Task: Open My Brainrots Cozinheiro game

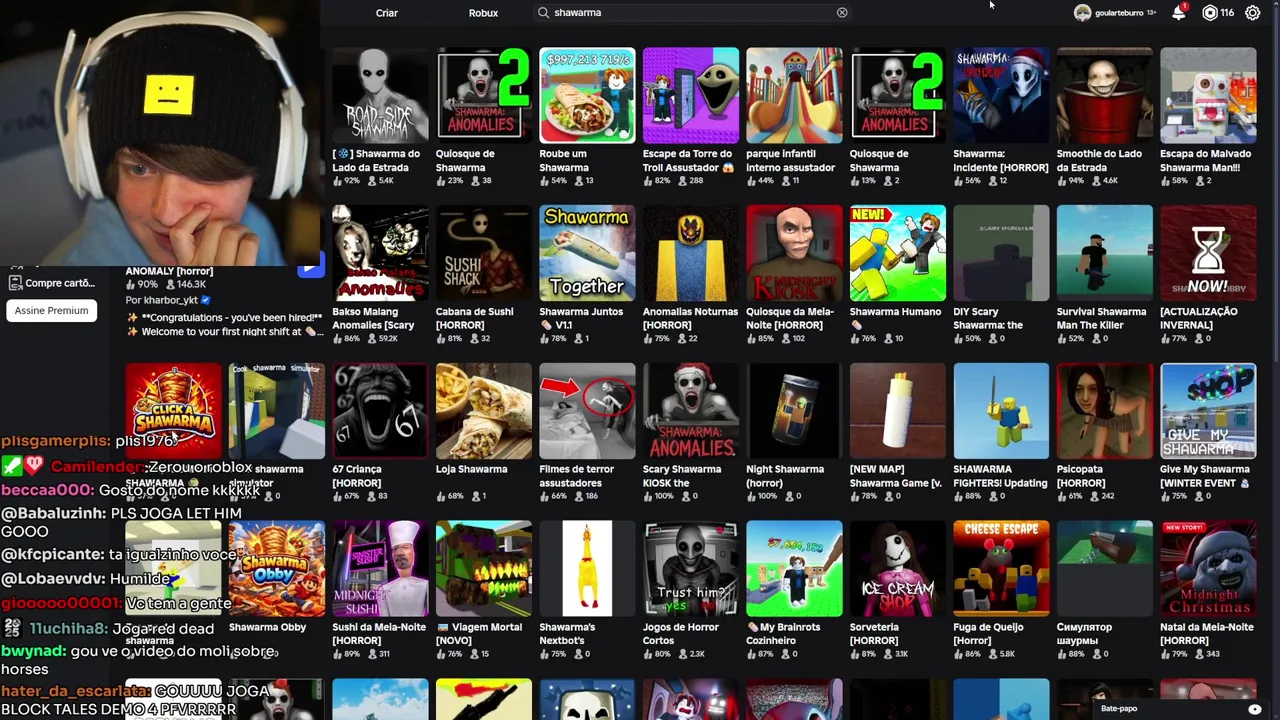Action: [794, 569]
